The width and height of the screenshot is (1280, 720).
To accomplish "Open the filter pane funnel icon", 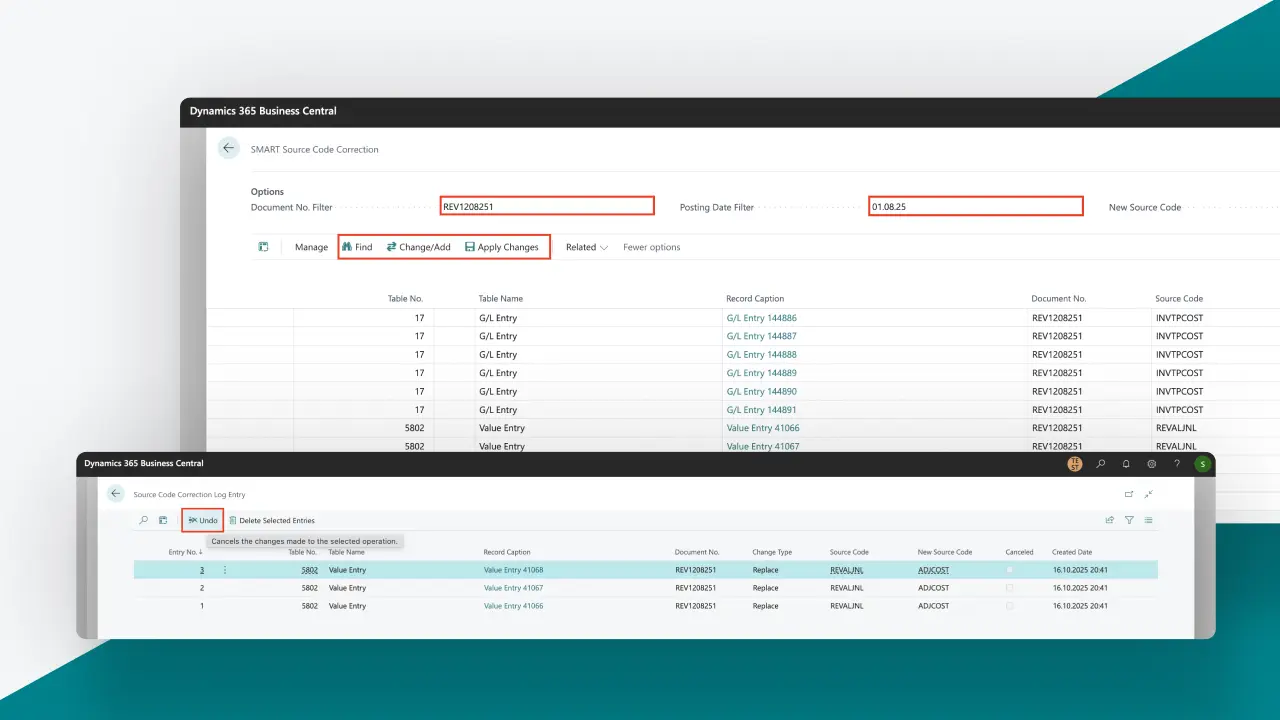I will point(1129,520).
